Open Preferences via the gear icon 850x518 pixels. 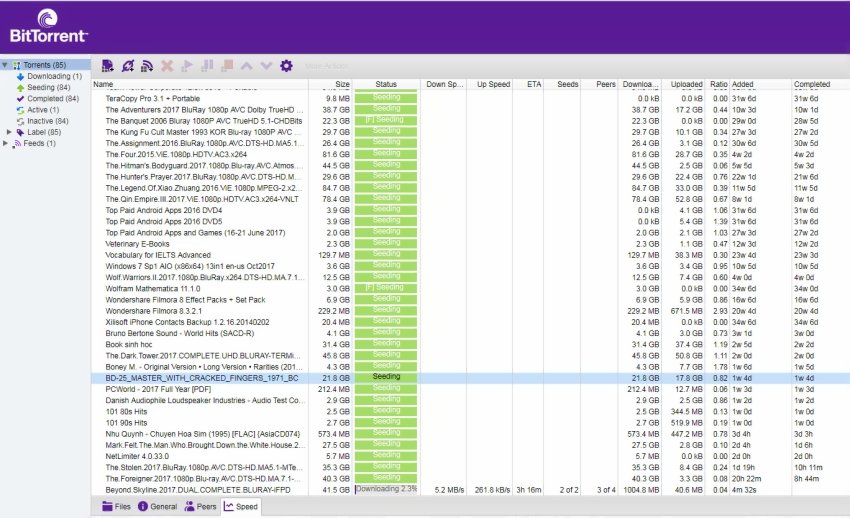point(286,66)
